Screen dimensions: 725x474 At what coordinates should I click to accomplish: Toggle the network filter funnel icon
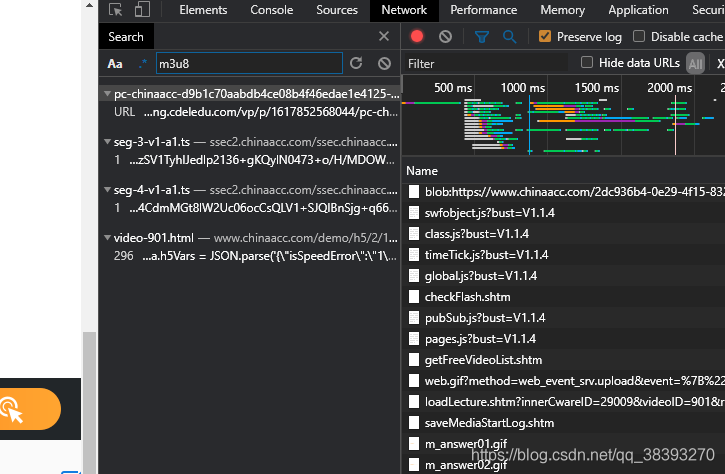pyautogui.click(x=482, y=37)
